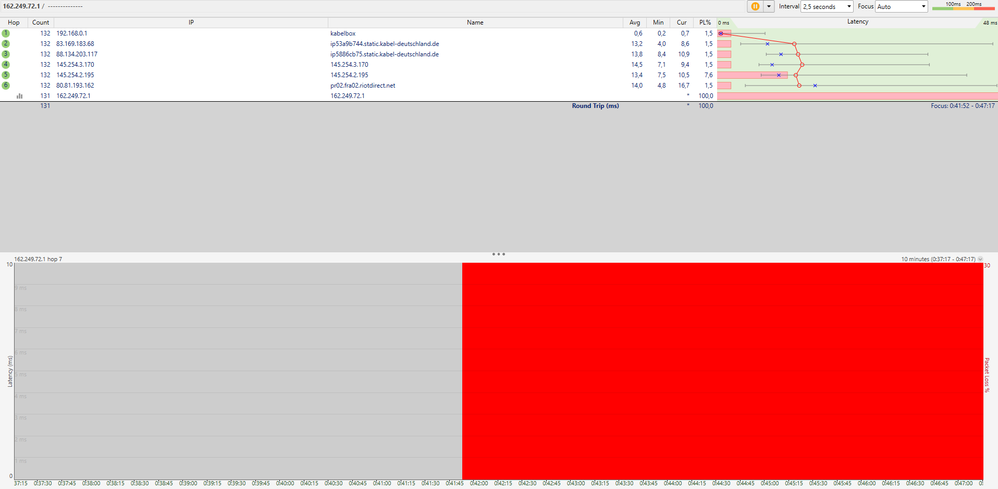This screenshot has width=998, height=489.
Task: Select IP 162.249.72.1 in the final hop row
Action: click(73, 96)
